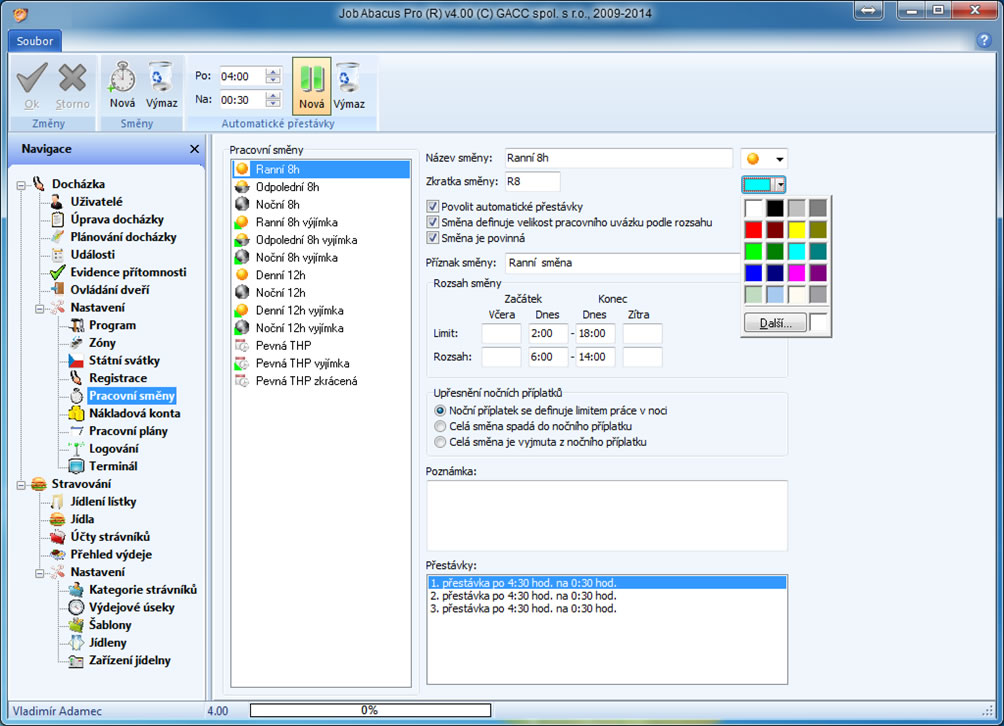Click Zóny icon in Nastavení
This screenshot has width=1004, height=726.
click(x=76, y=343)
